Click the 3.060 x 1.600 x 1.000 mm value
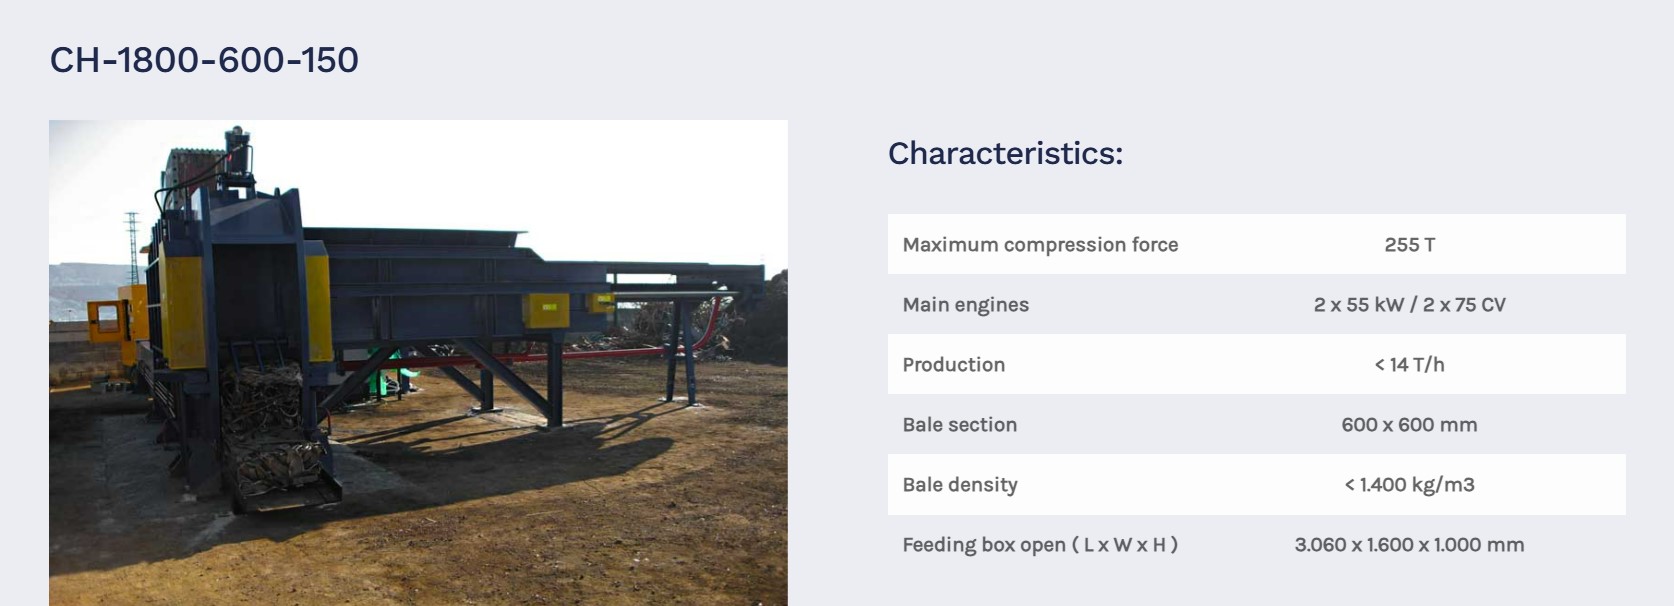The image size is (1674, 606). (1409, 545)
